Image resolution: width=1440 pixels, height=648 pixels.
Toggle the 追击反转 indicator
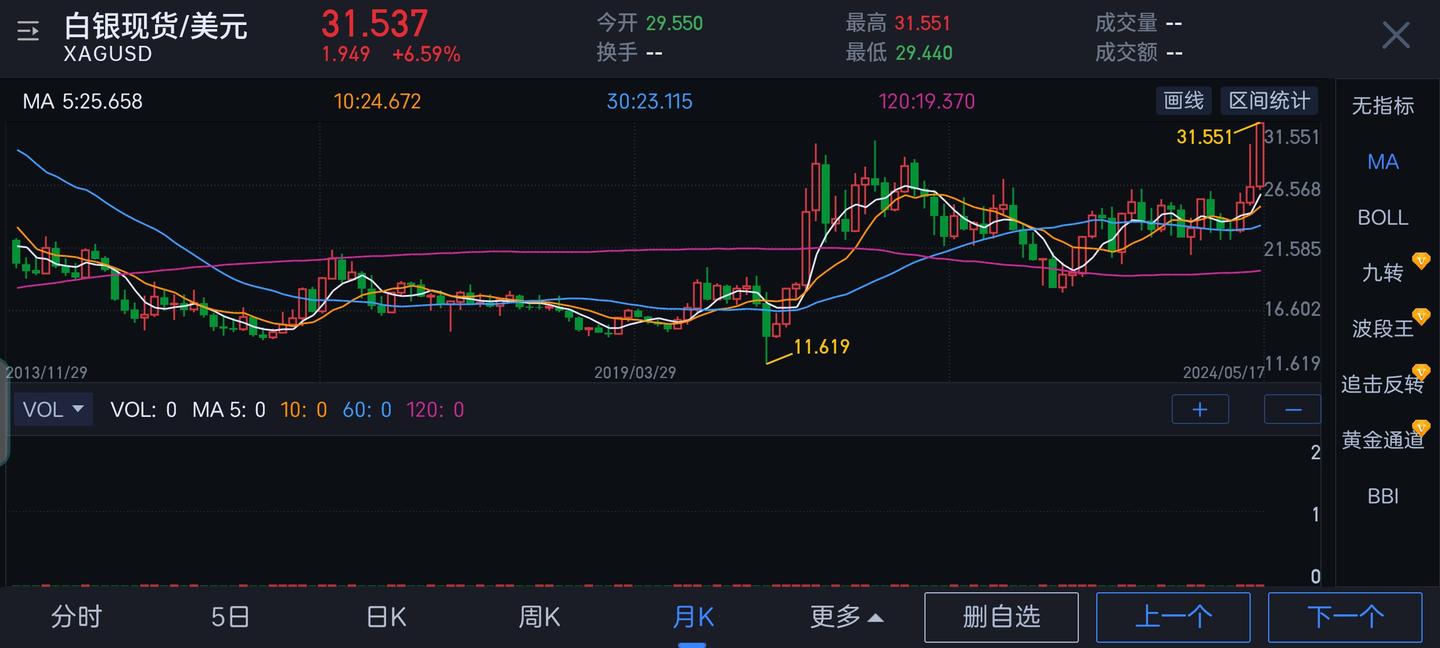point(1383,383)
